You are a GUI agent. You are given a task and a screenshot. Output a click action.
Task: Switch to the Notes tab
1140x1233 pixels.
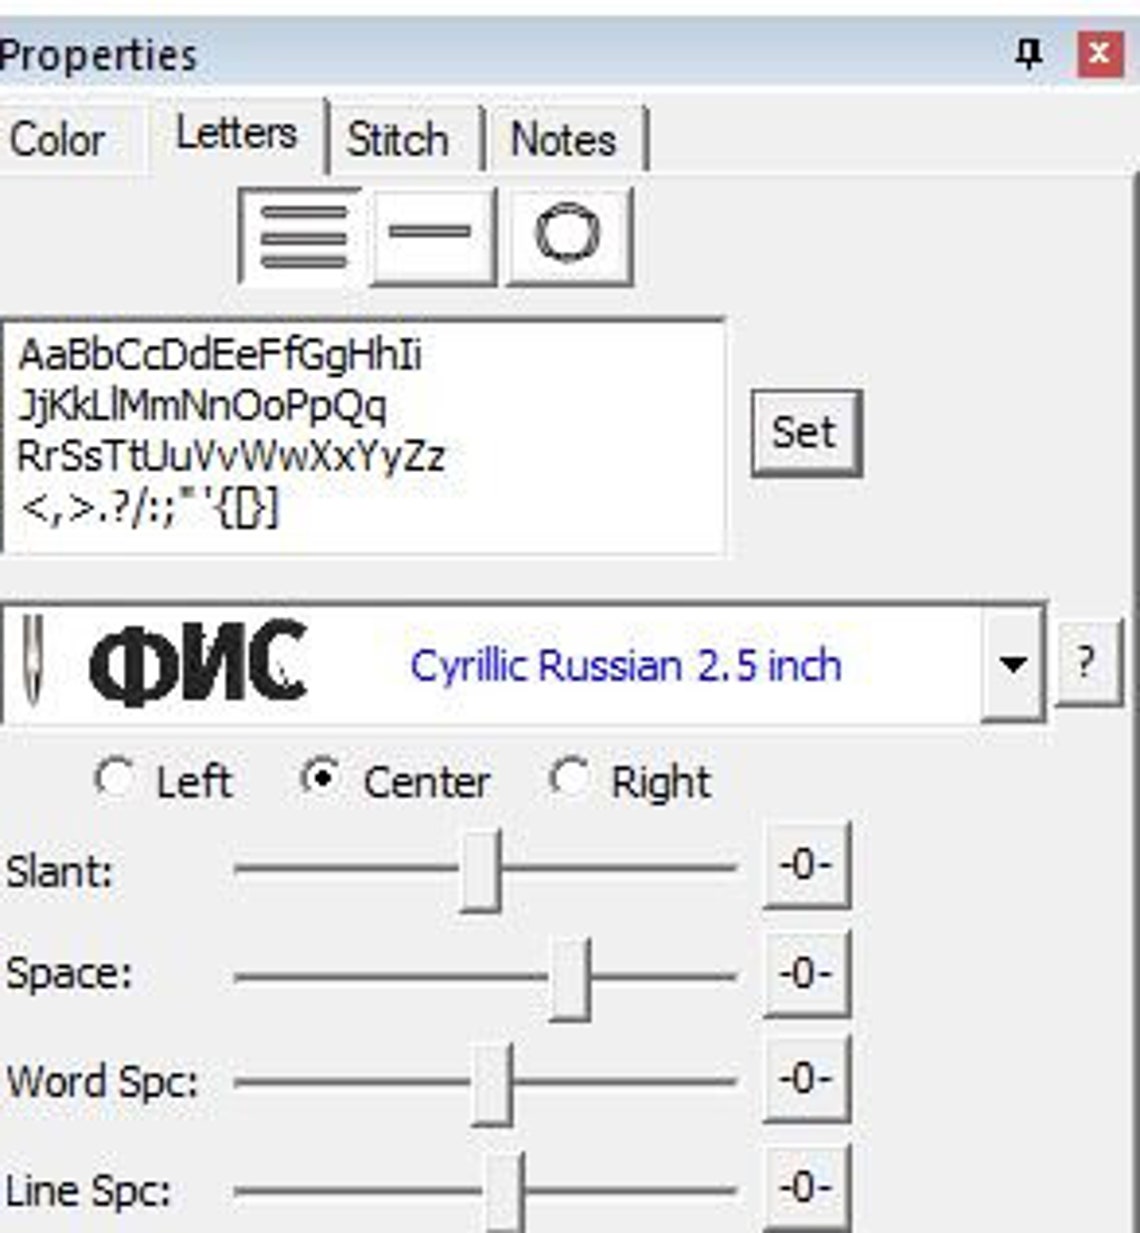[x=563, y=138]
